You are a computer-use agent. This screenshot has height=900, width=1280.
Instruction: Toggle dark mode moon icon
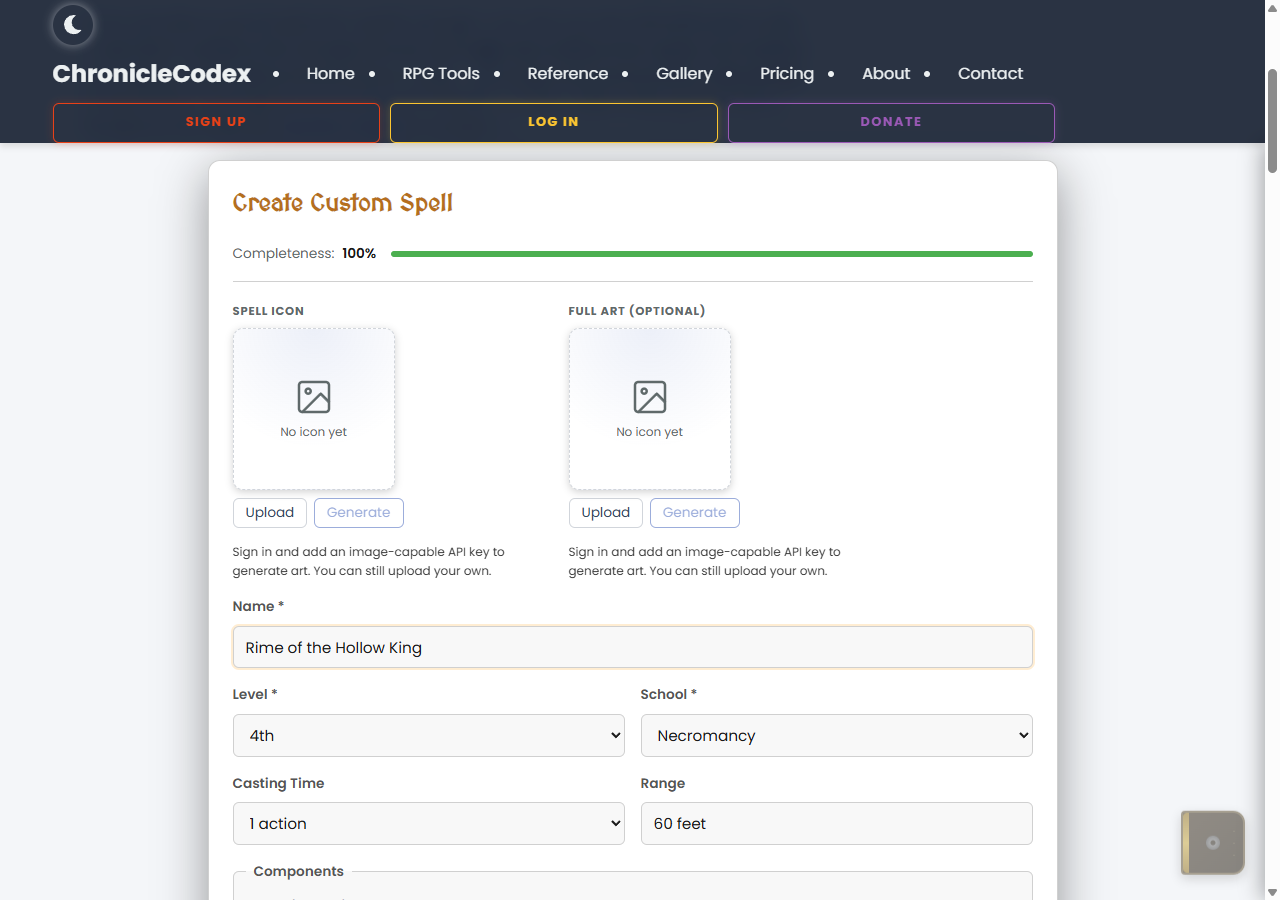point(73,25)
